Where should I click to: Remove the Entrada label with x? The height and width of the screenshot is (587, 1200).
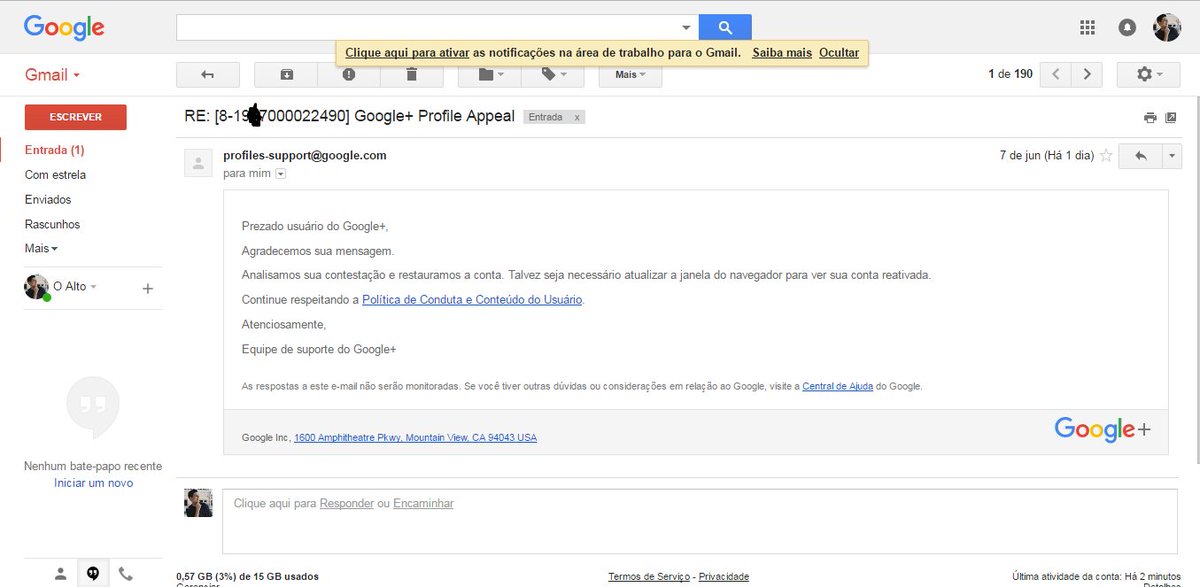click(577, 117)
